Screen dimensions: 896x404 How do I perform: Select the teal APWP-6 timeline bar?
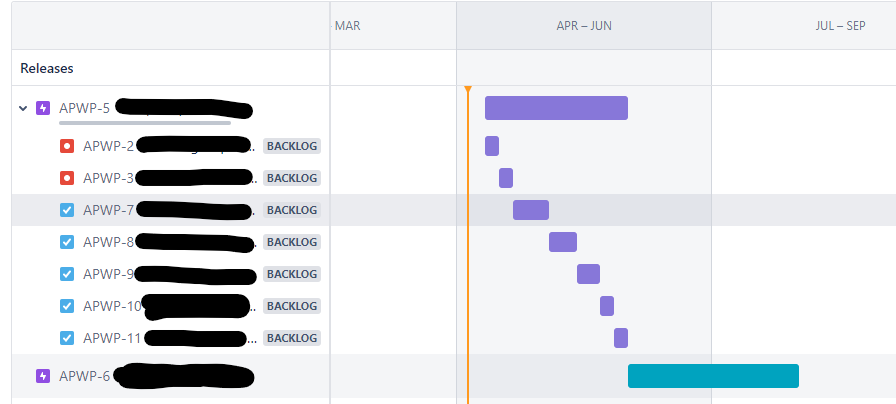713,376
